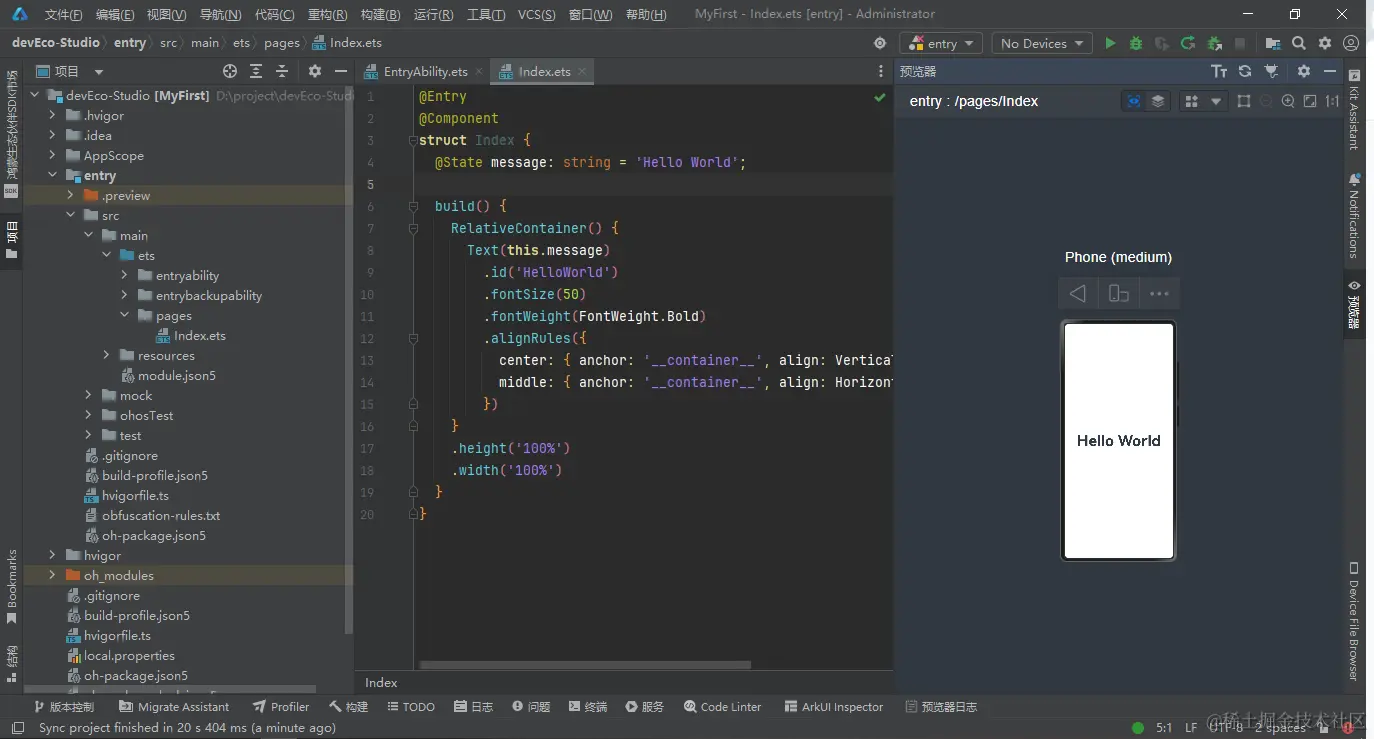Open project panel settings gear
Screen dimensions: 1374x739
[315, 71]
